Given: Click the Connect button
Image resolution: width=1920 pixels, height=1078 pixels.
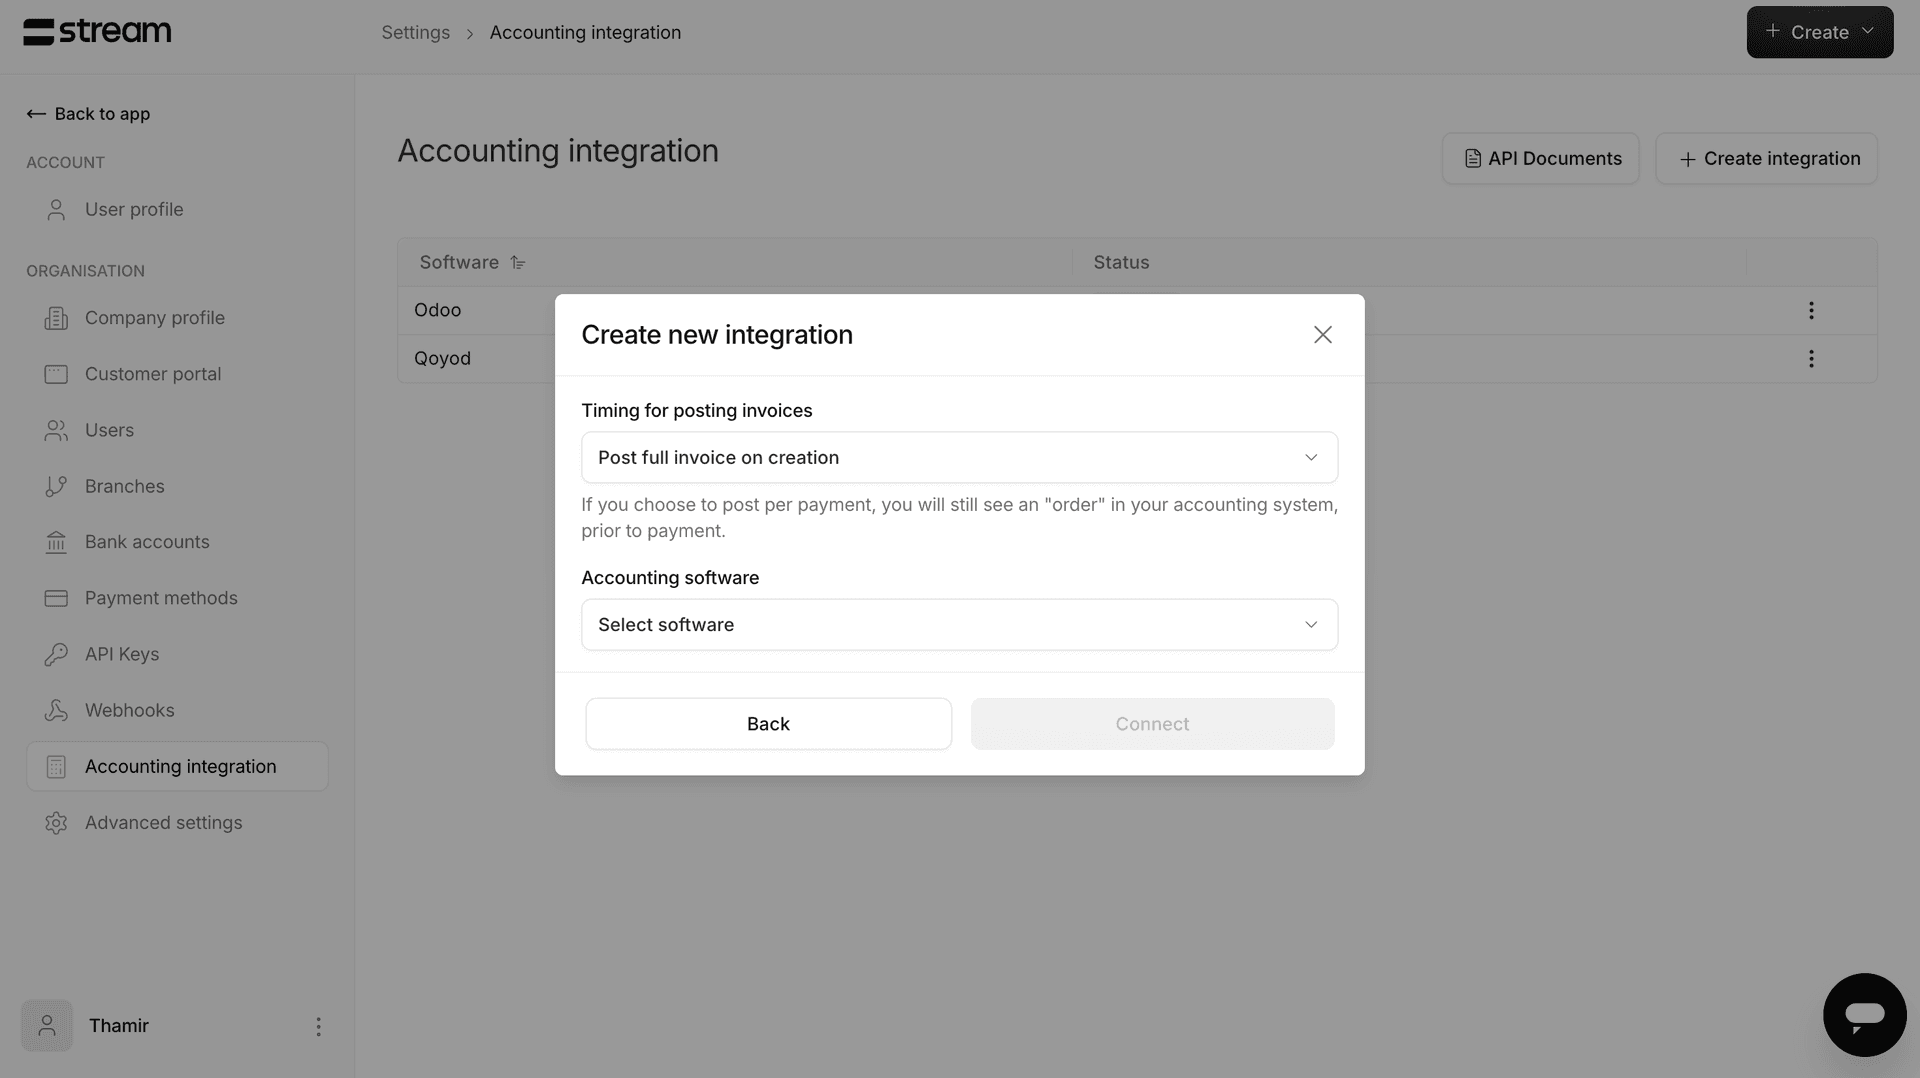Looking at the screenshot, I should click(1152, 724).
